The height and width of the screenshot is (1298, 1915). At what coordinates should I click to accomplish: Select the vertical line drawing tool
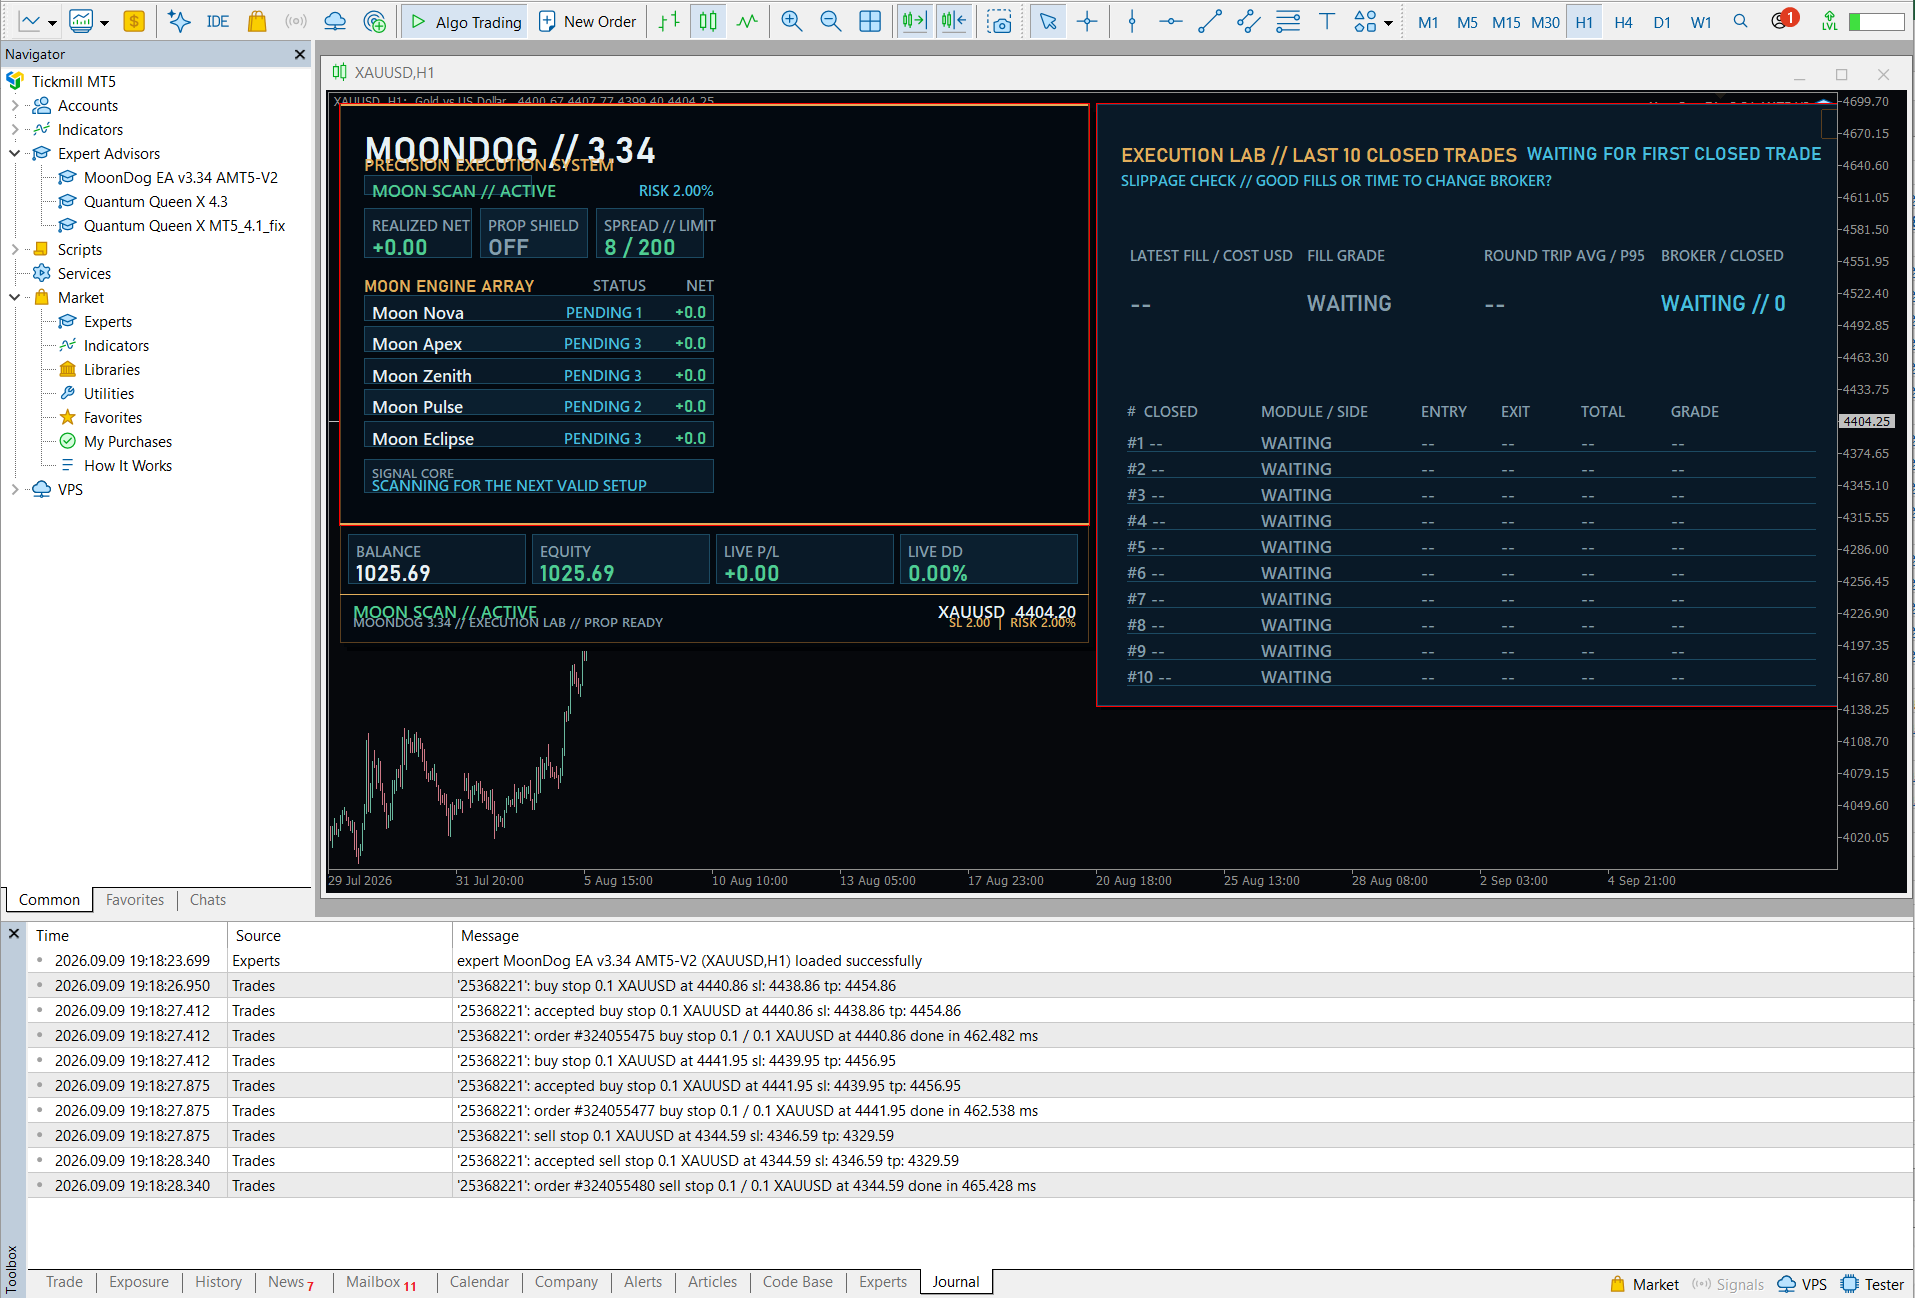pos(1132,21)
